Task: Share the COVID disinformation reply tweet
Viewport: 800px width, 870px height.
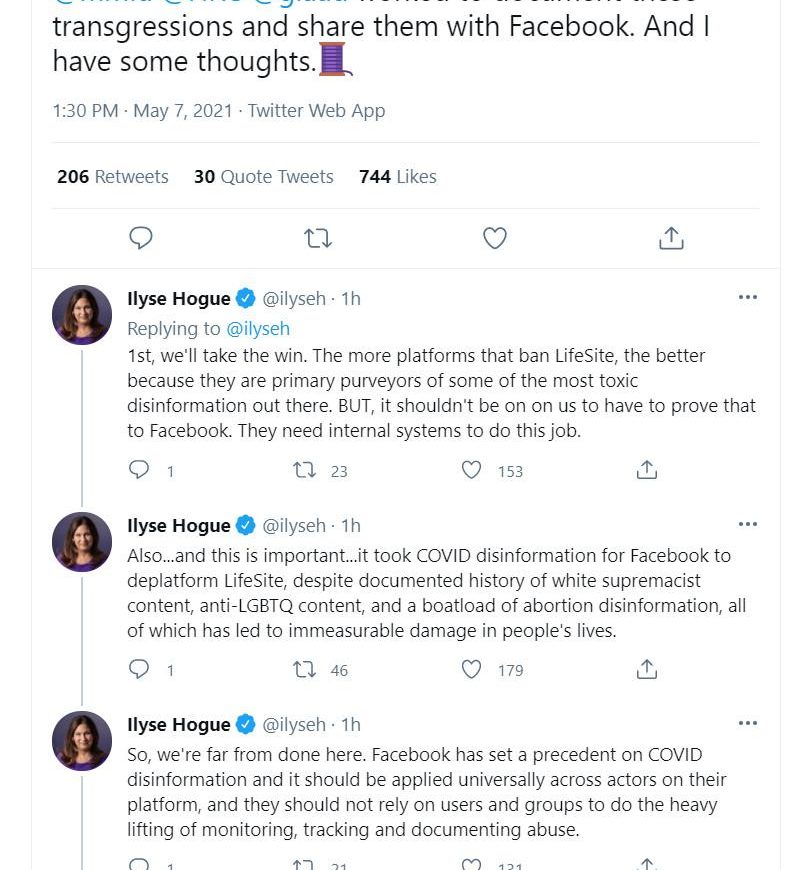Action: pyautogui.click(x=647, y=669)
